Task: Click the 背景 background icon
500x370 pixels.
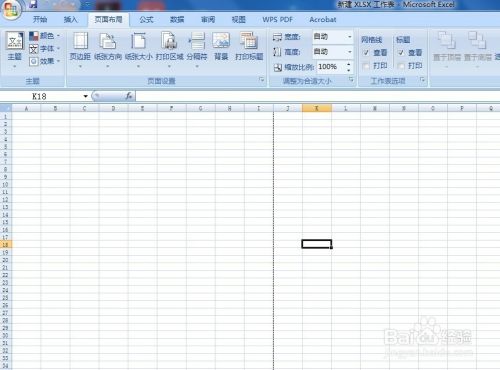Action: click(x=221, y=41)
